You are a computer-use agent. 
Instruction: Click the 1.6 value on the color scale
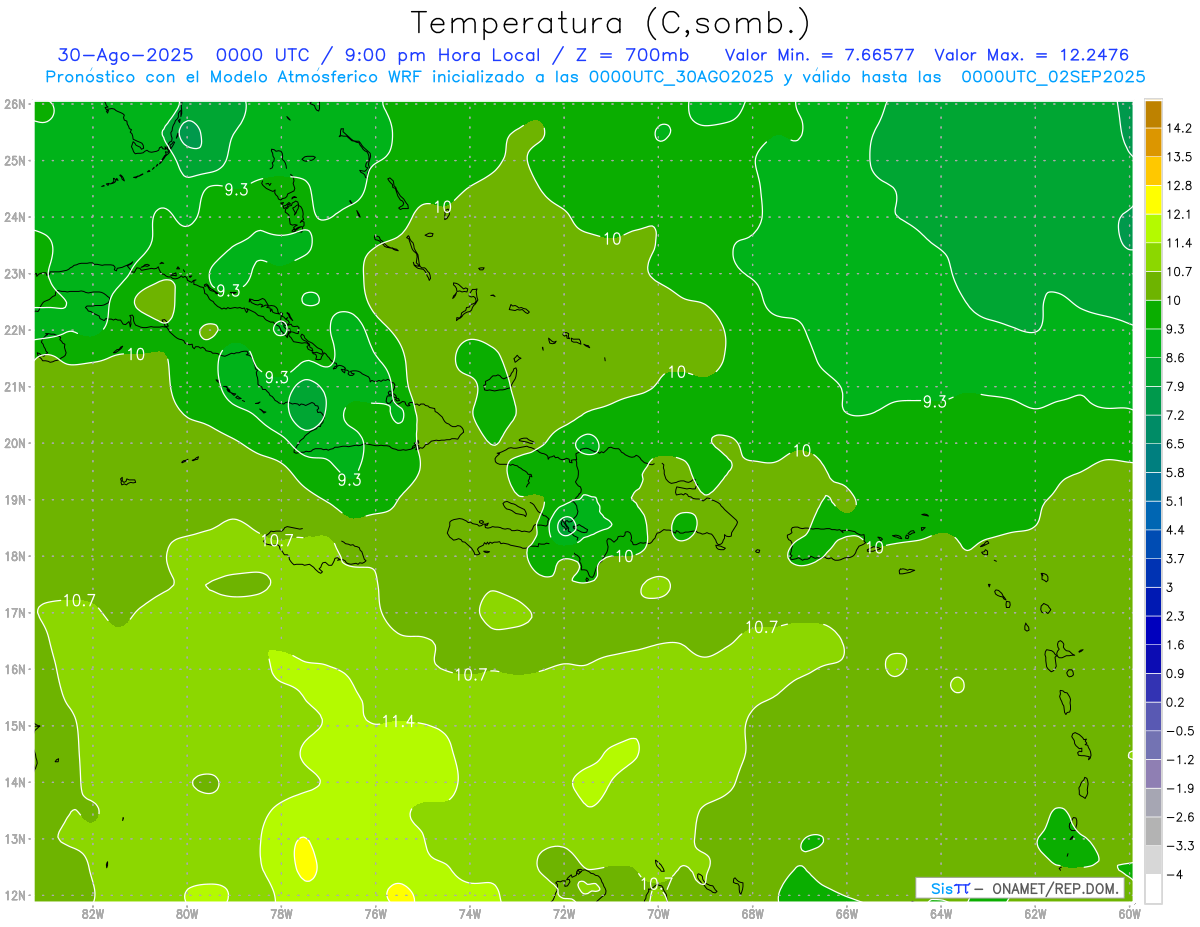[1176, 645]
